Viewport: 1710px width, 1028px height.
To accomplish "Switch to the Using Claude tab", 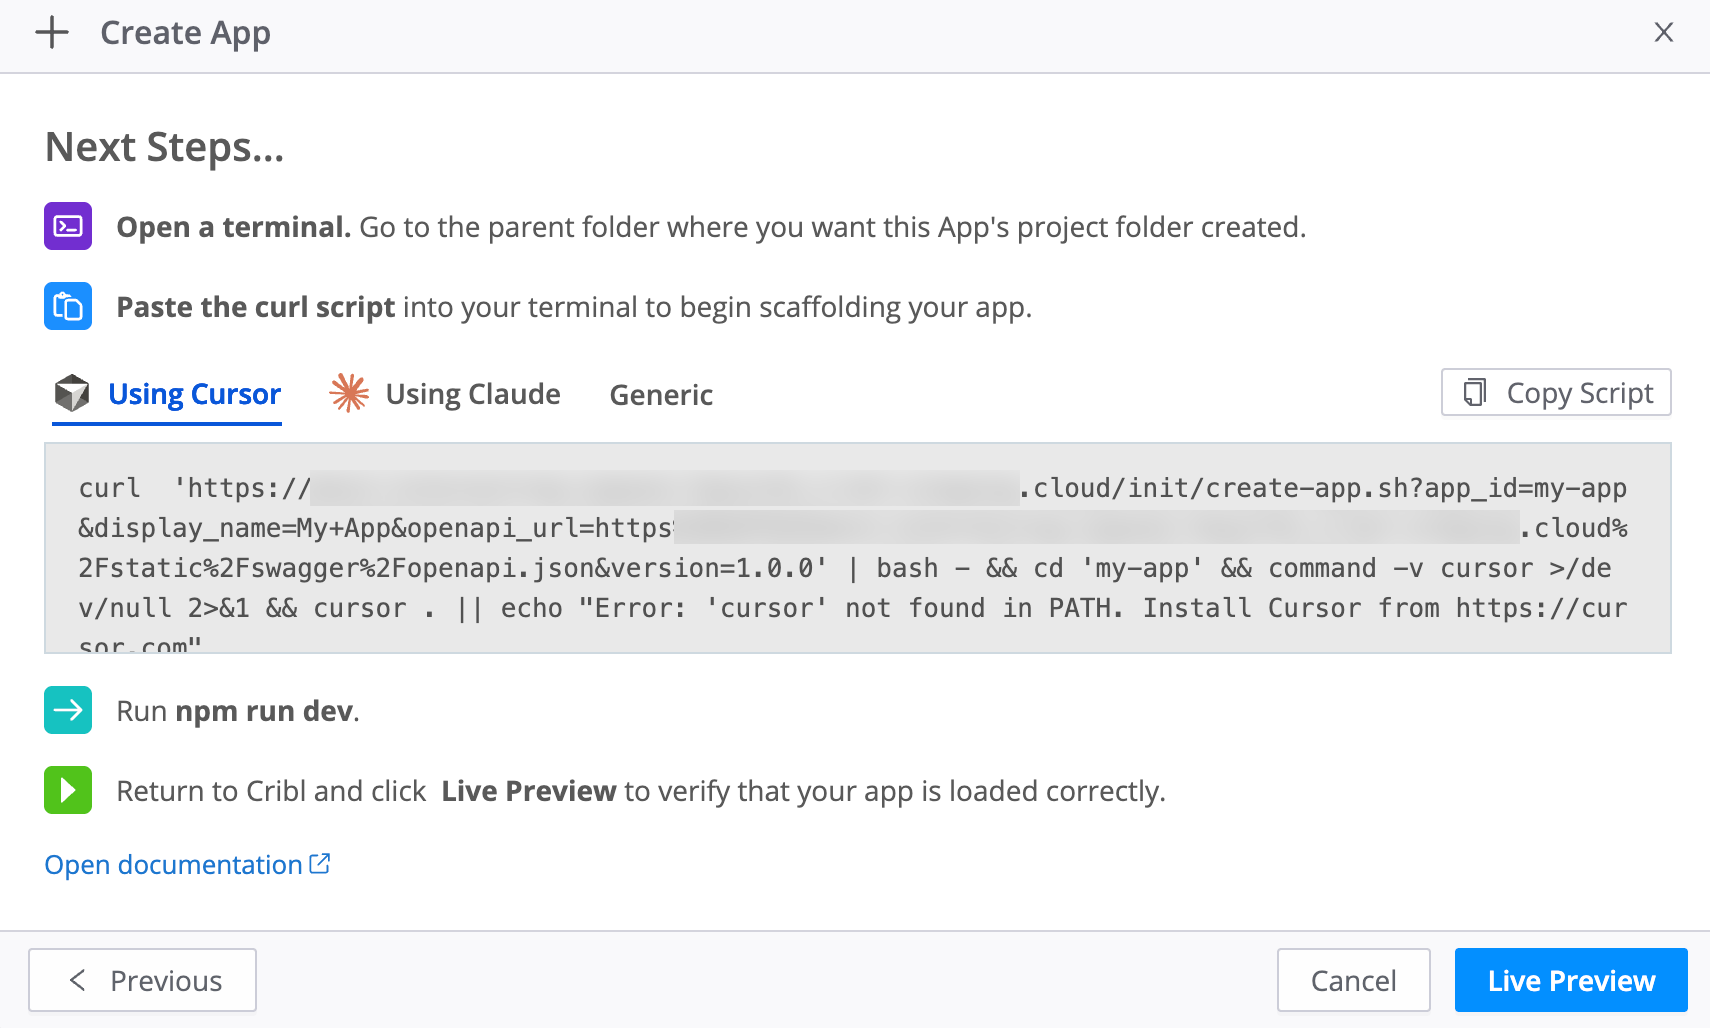I will pyautogui.click(x=445, y=395).
